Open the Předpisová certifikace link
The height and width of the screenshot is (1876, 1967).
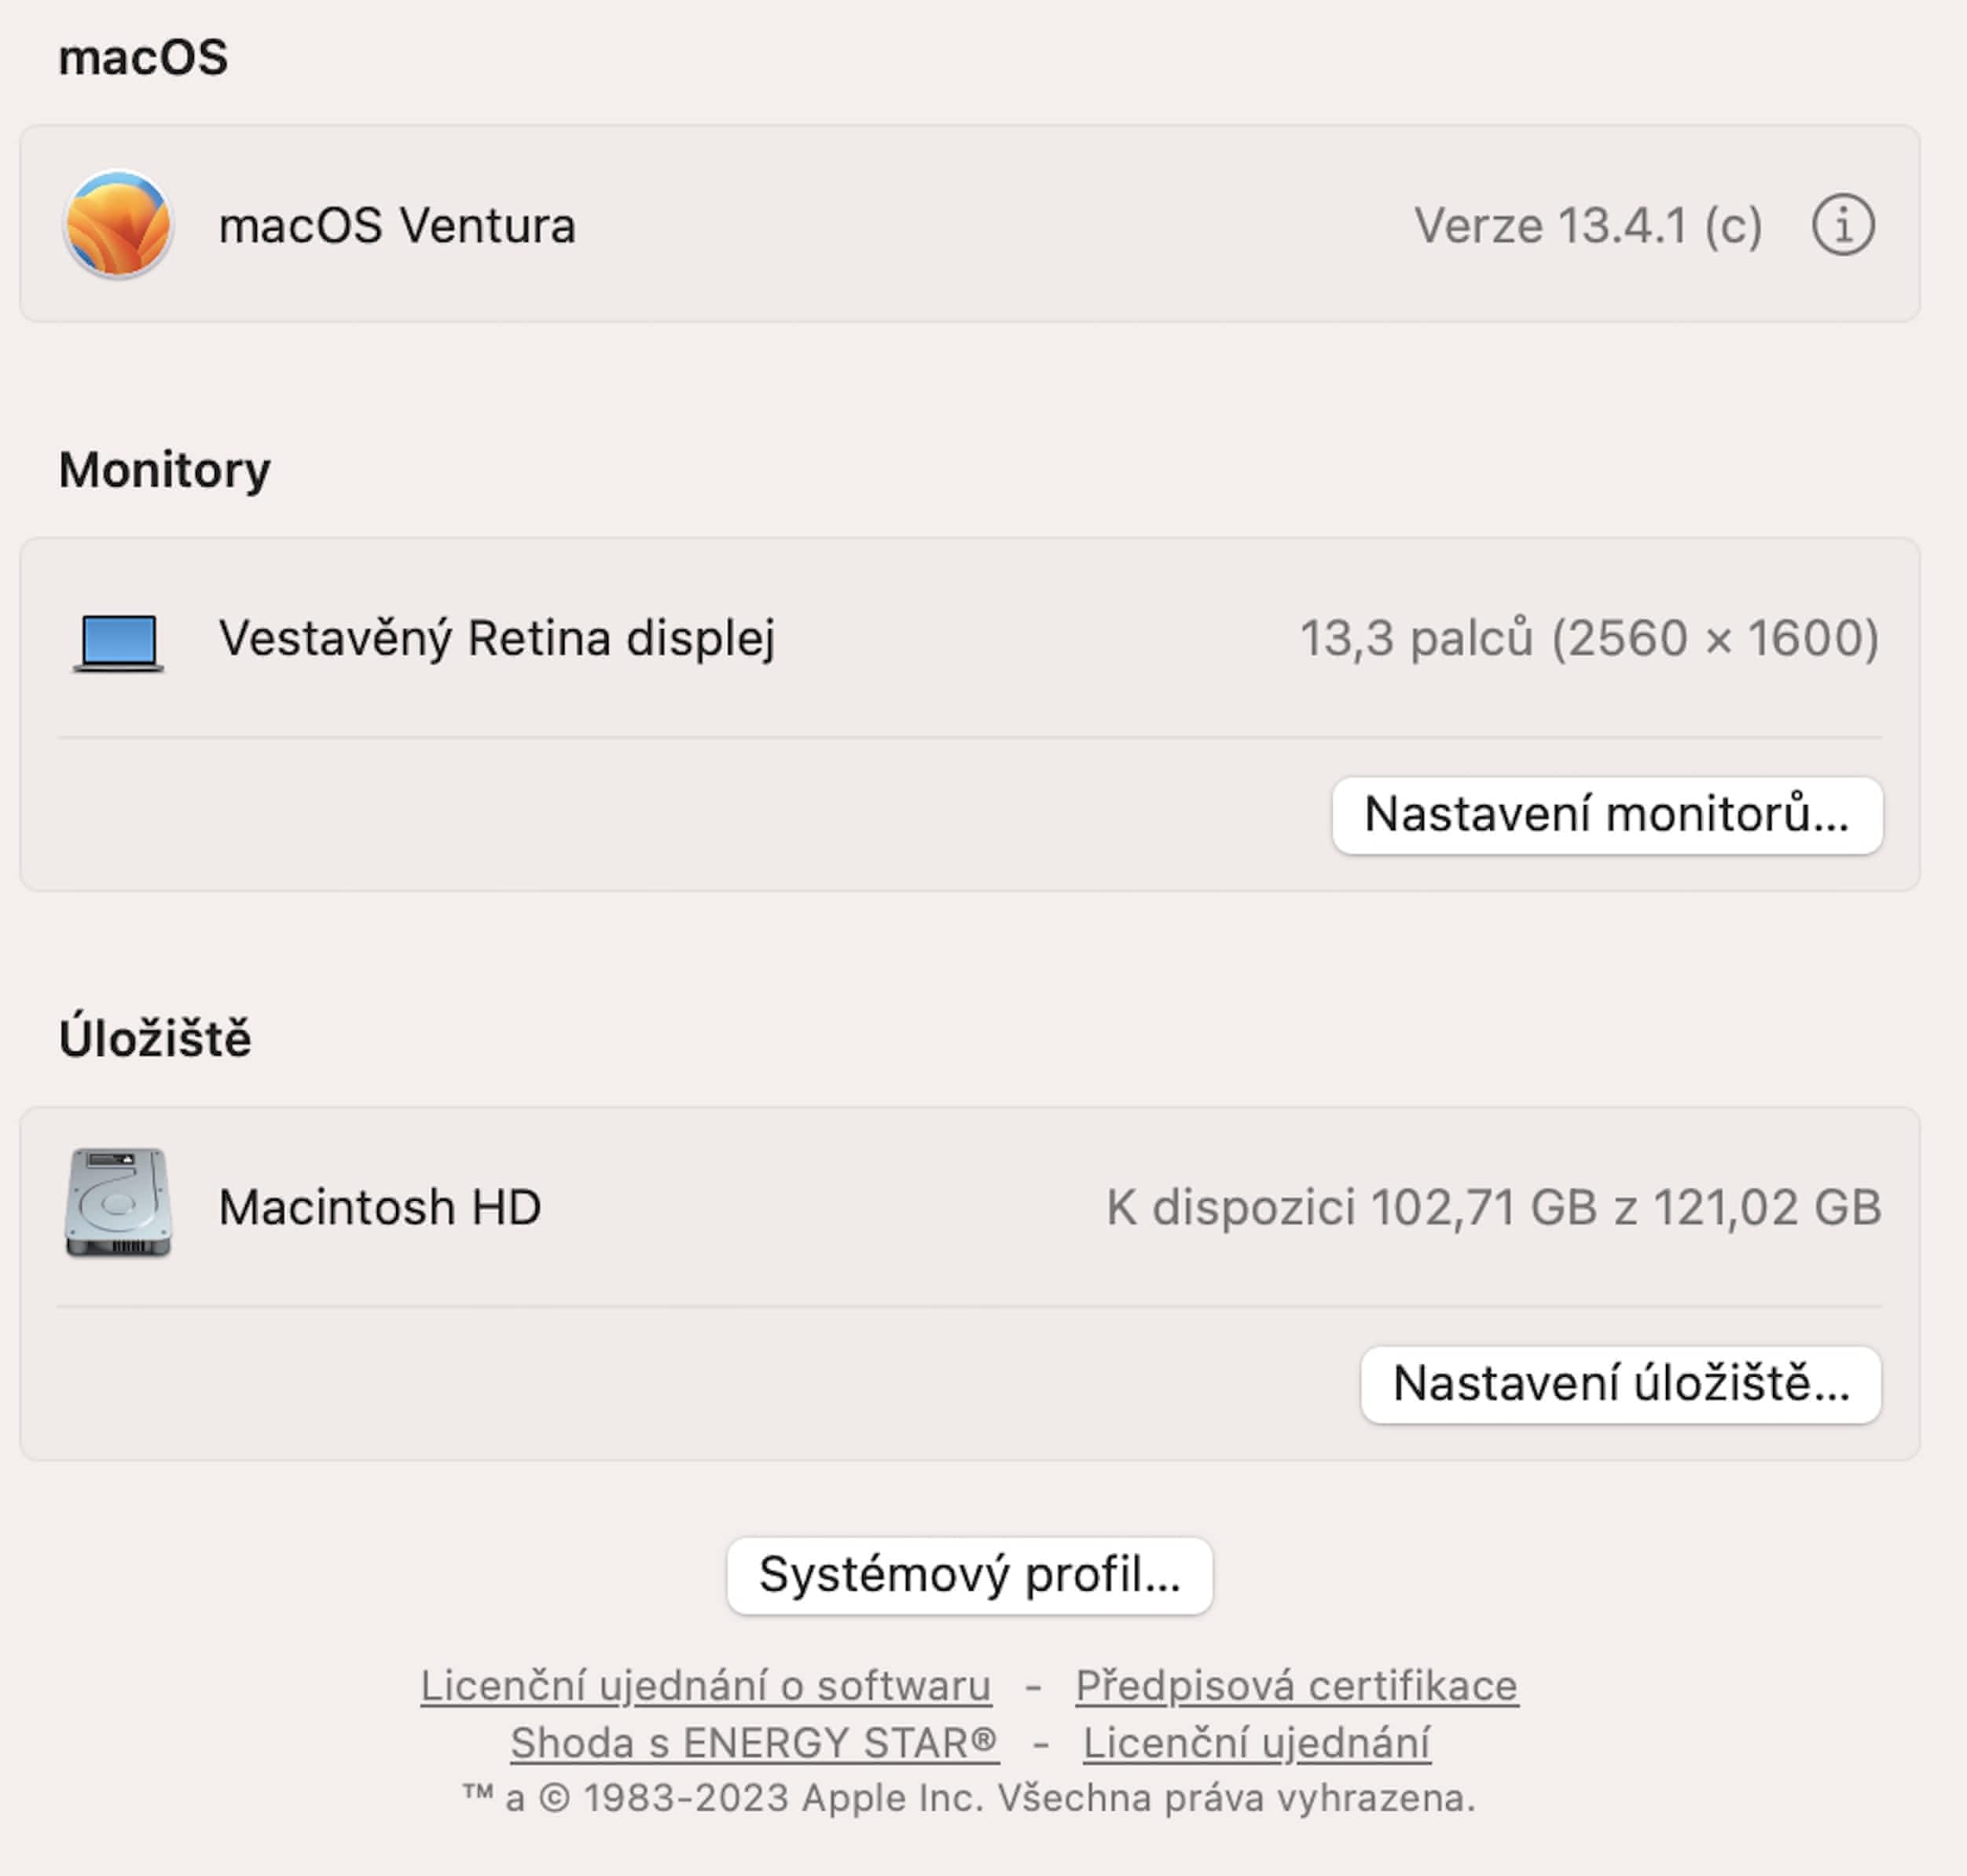point(1296,1686)
